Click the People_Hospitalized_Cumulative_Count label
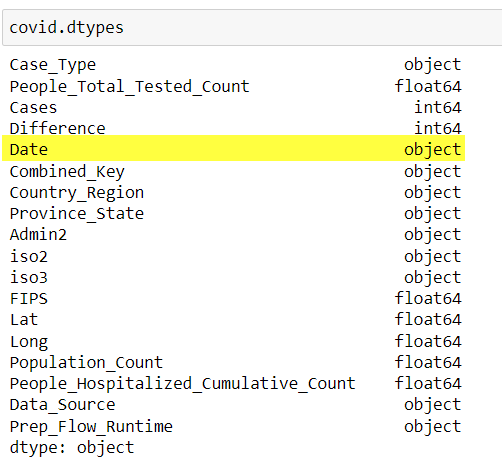502x467 pixels. coord(182,384)
